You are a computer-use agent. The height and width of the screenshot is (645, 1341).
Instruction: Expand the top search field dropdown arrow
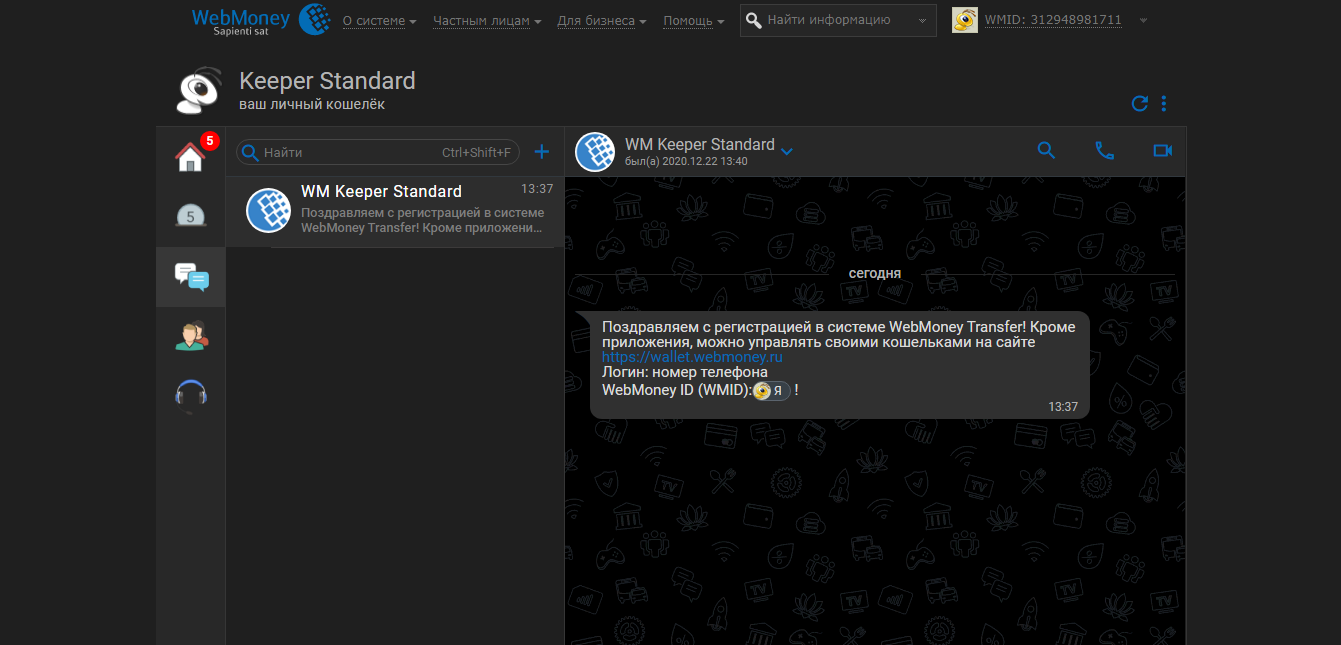tap(921, 20)
